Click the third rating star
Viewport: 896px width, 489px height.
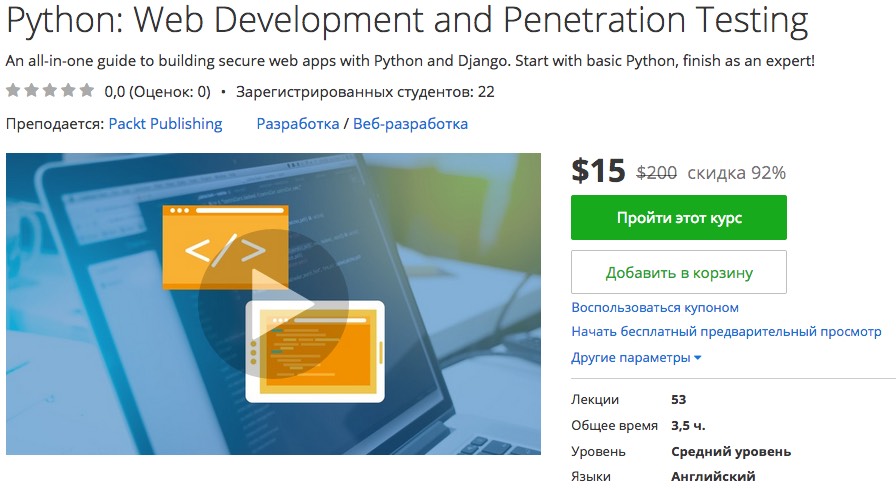pos(49,91)
